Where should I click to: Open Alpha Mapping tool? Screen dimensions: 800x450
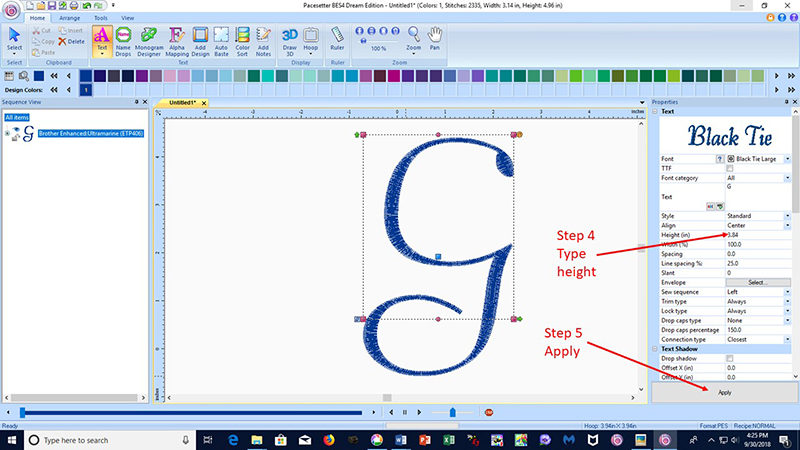176,41
